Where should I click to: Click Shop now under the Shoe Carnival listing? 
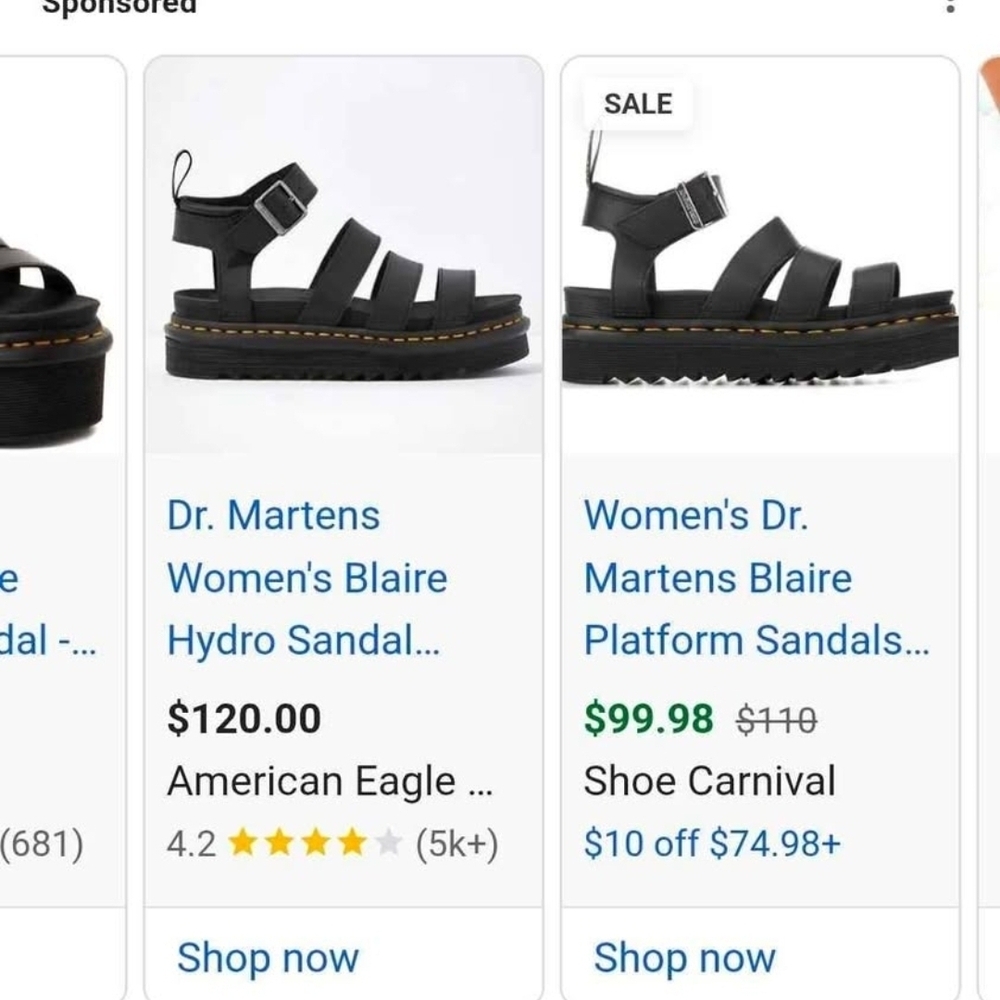coord(685,957)
